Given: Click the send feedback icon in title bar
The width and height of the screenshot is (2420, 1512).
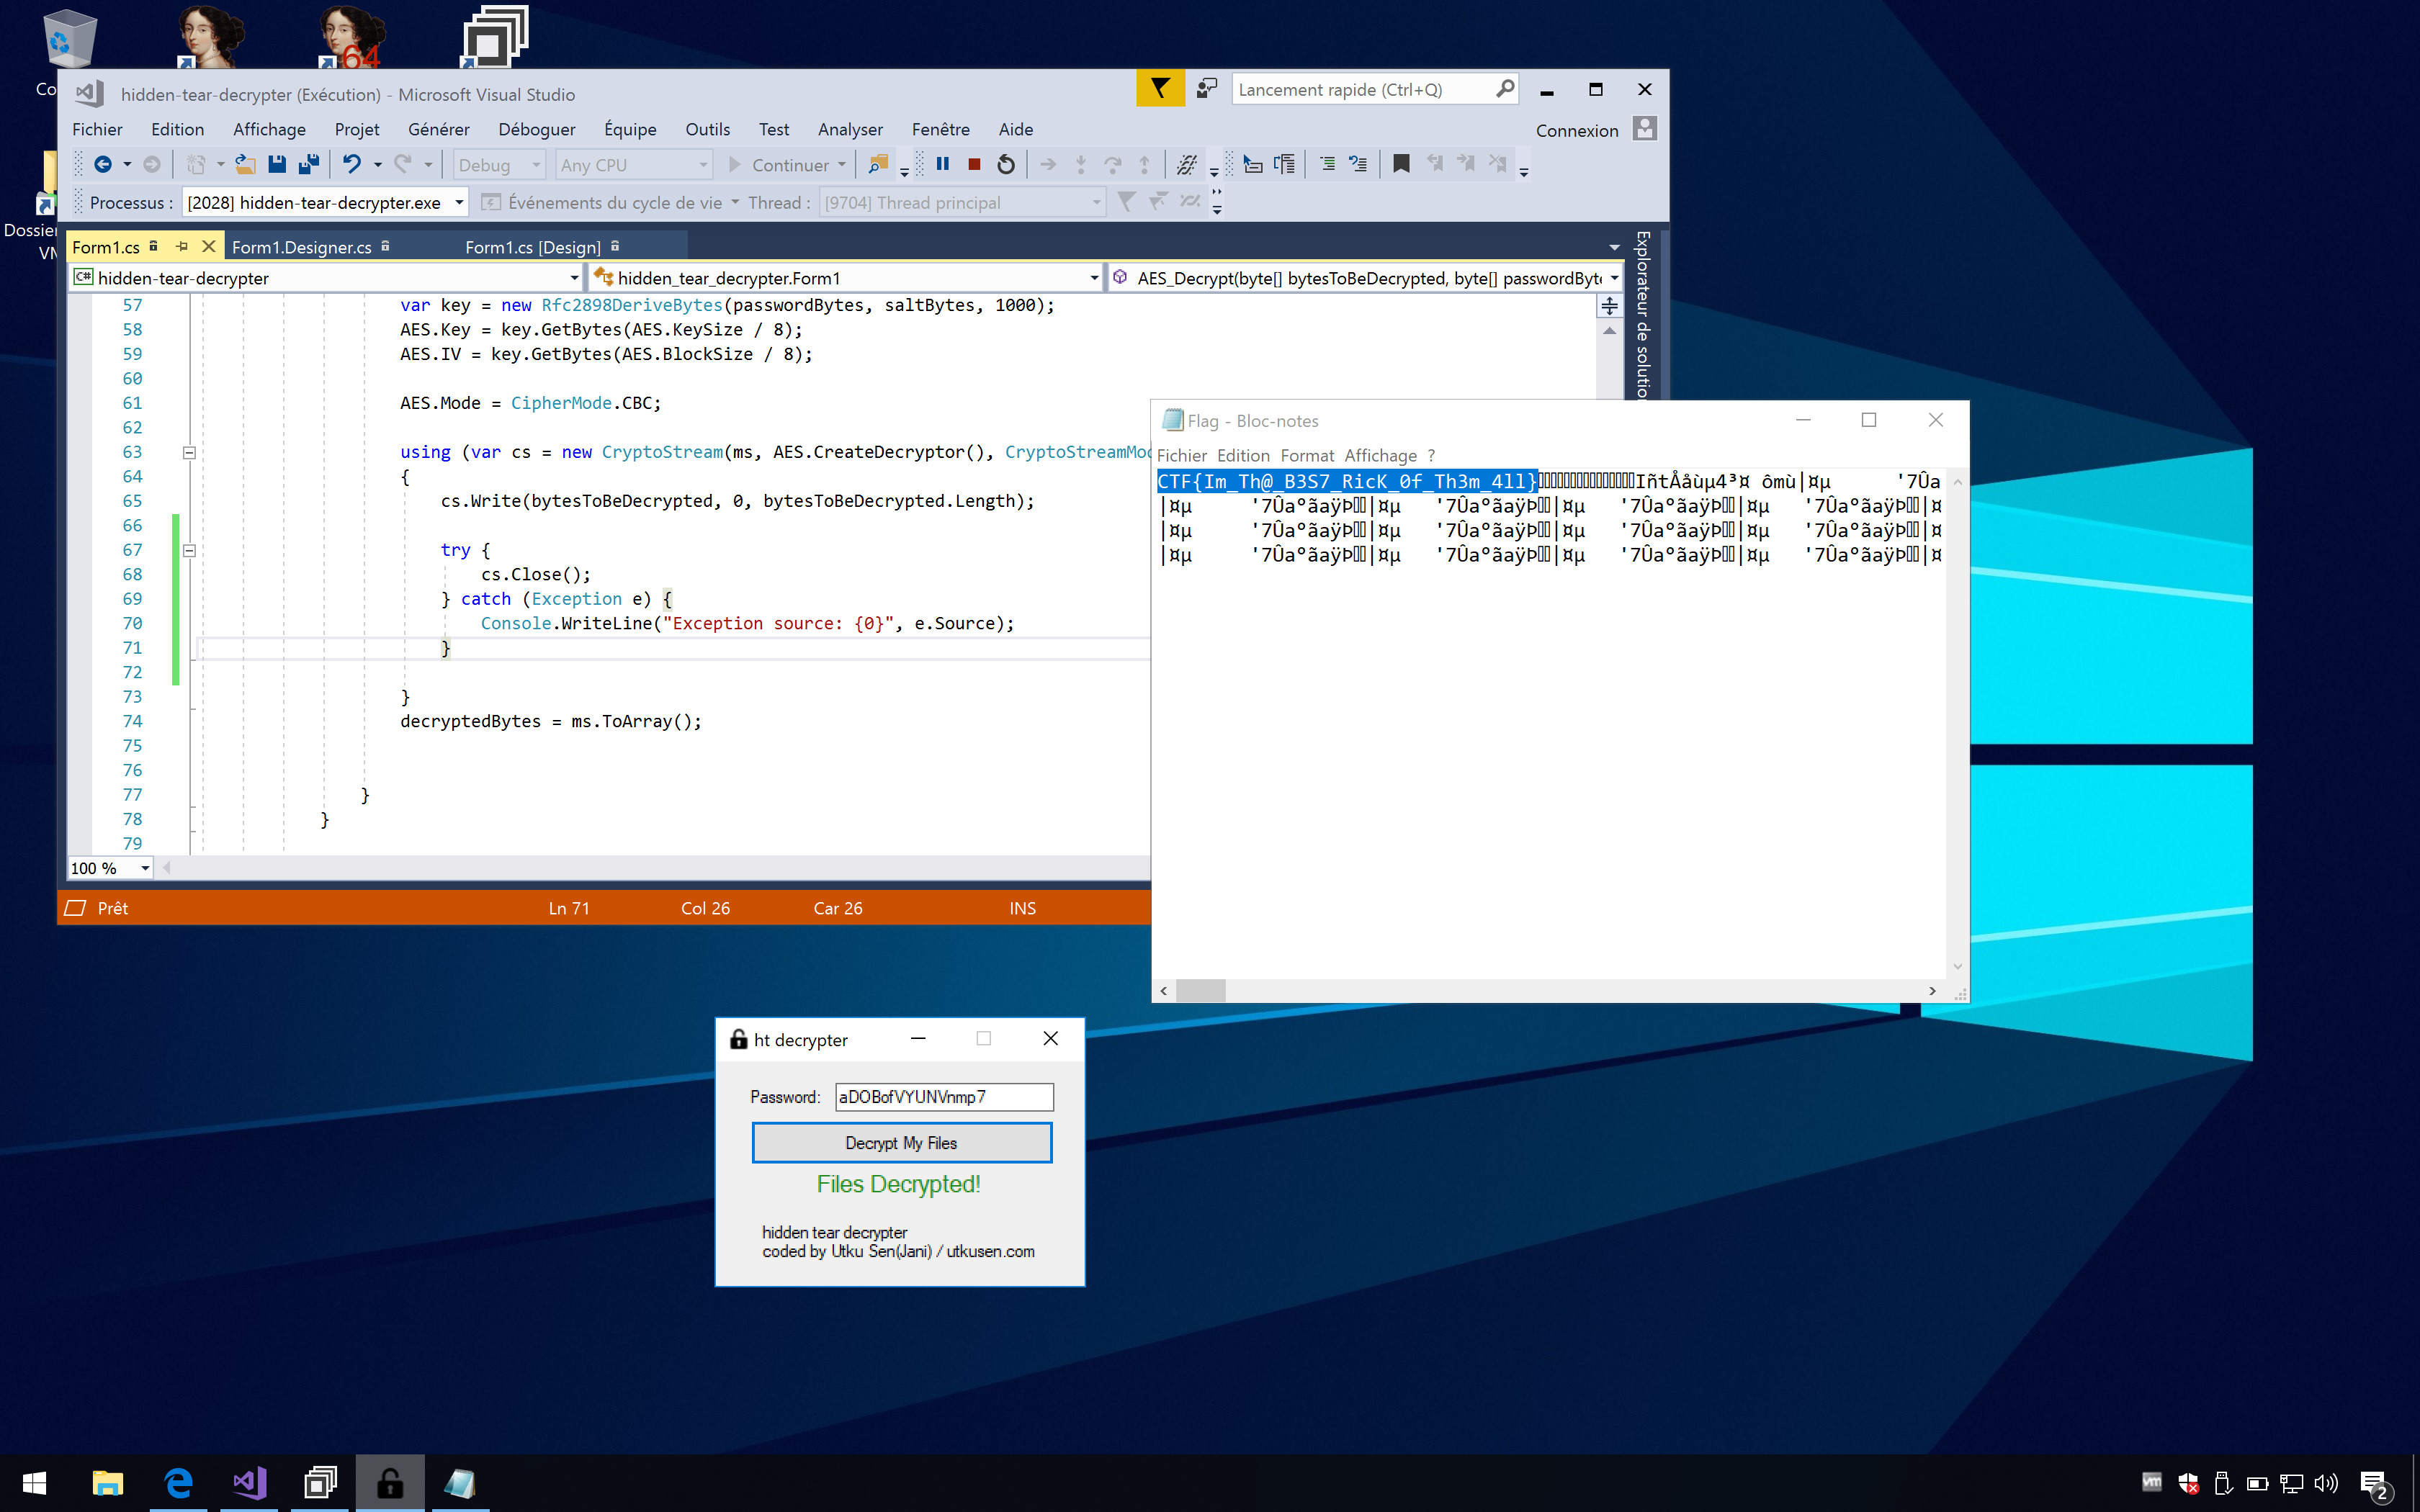Looking at the screenshot, I should point(1207,89).
